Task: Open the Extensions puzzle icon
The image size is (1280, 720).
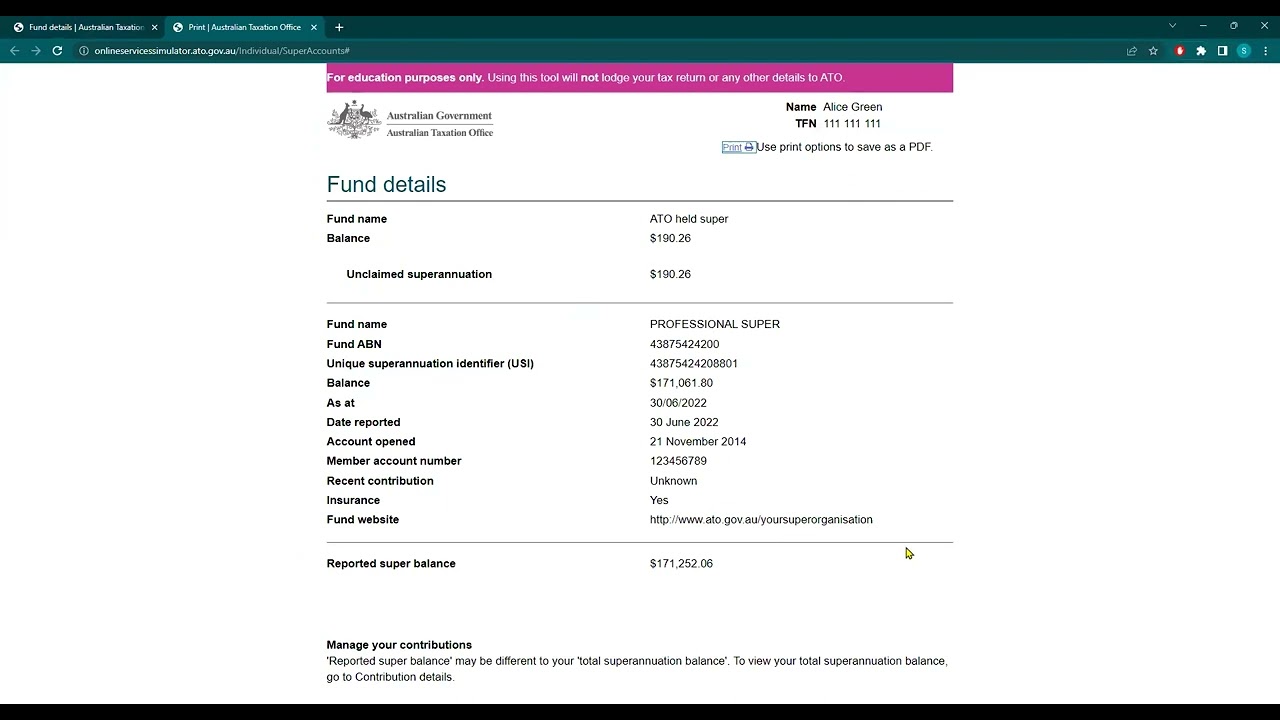Action: 1201,51
